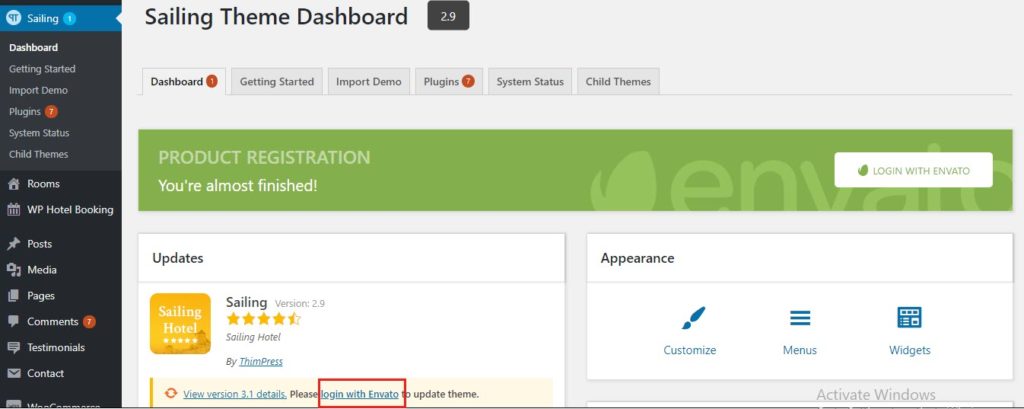Open View version 3.1 details link
Image resolution: width=1024 pixels, height=409 pixels.
point(235,394)
